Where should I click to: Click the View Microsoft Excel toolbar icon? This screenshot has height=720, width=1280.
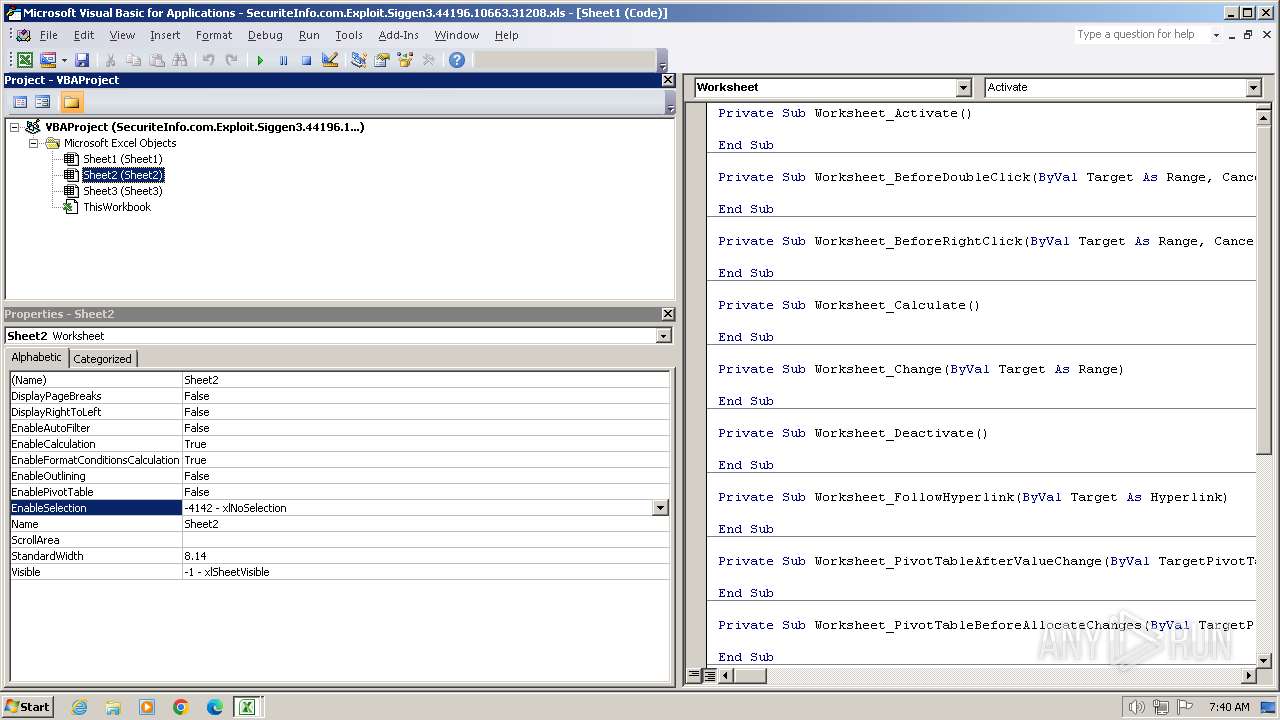click(25, 60)
